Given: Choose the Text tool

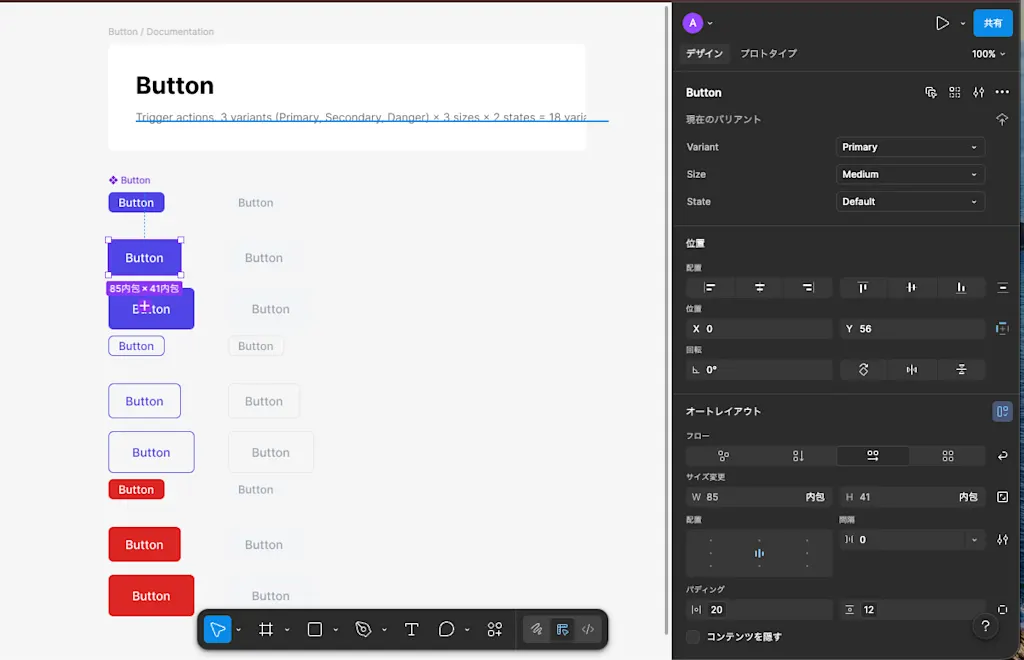Looking at the screenshot, I should [411, 629].
